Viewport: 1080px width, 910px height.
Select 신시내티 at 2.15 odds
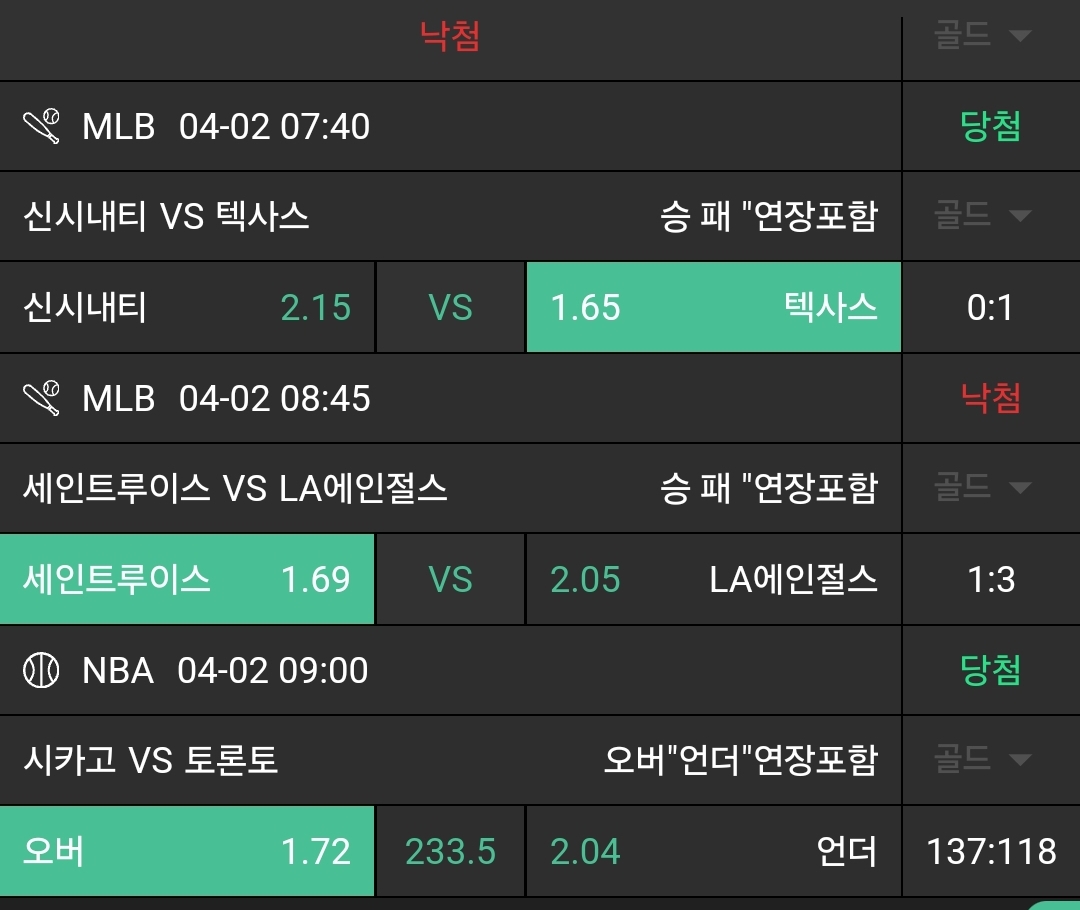click(x=187, y=307)
